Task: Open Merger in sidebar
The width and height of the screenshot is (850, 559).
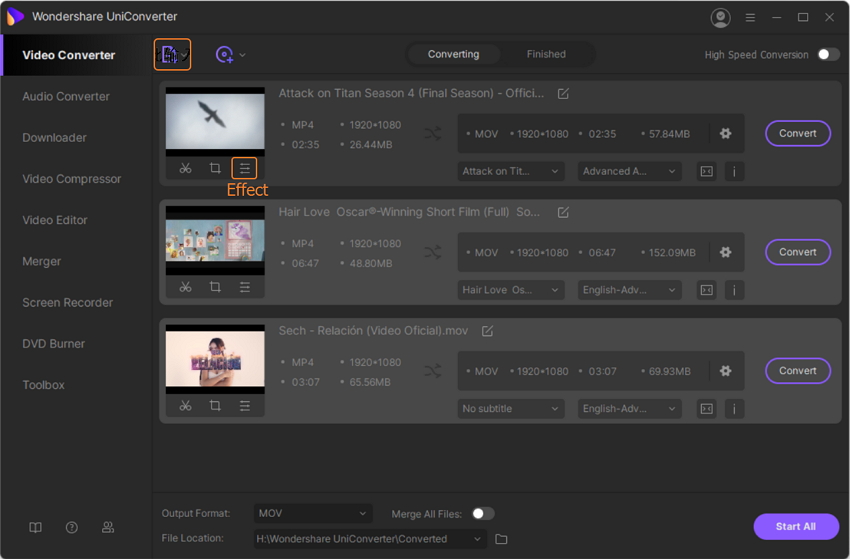Action: (42, 261)
